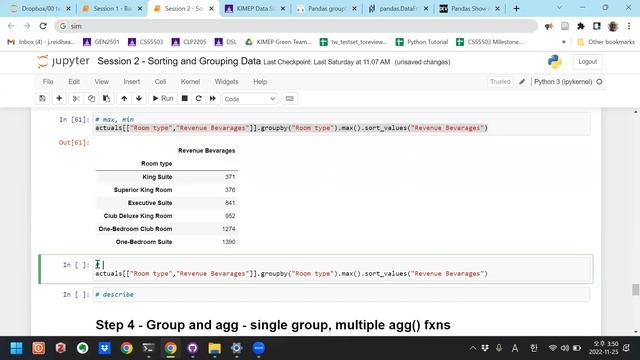Go back in browser history
The width and height of the screenshot is (640, 360).
pyautogui.click(x=11, y=26)
